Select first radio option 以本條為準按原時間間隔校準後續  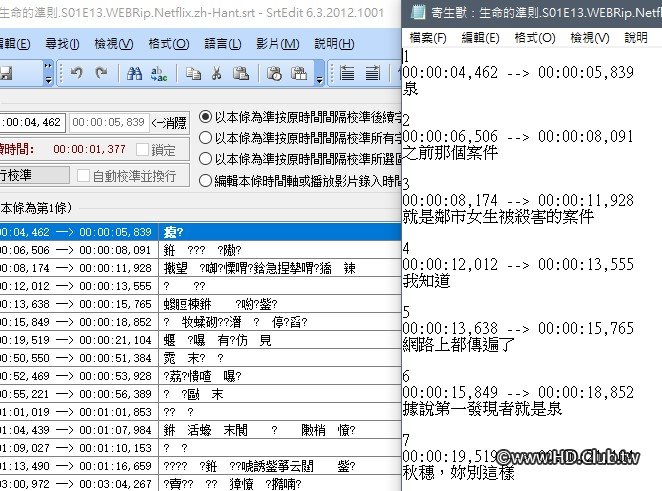coord(205,116)
